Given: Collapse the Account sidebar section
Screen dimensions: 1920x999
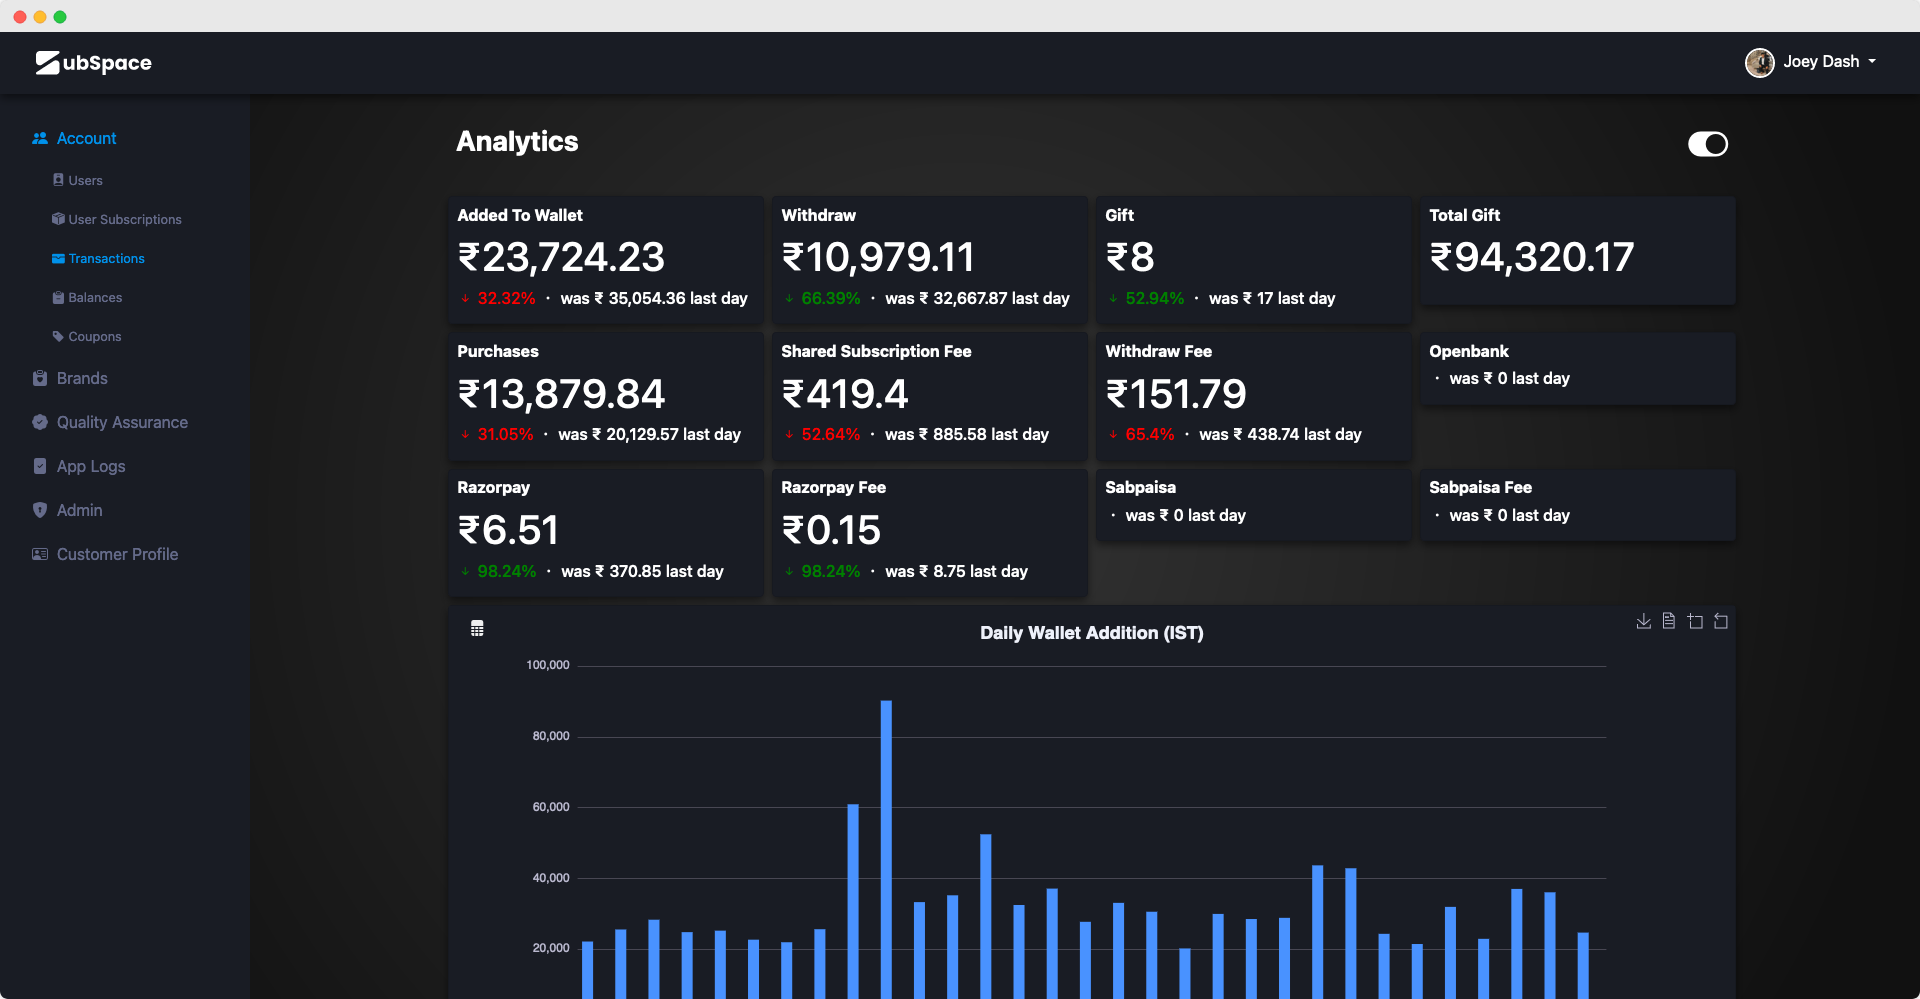Looking at the screenshot, I should [86, 138].
